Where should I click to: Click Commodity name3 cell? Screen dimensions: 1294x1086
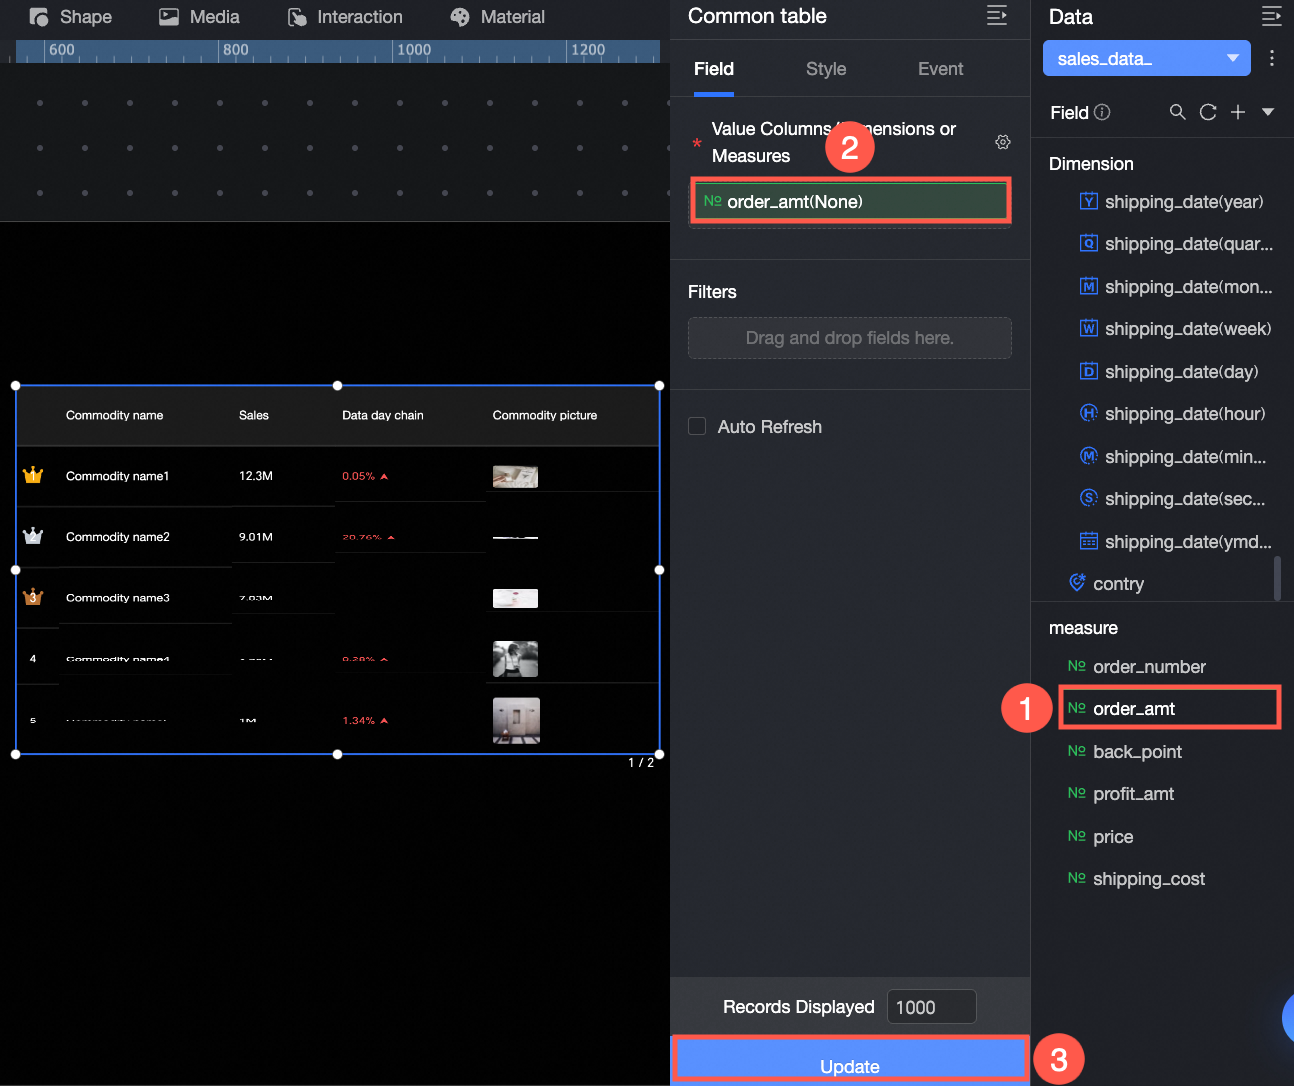pyautogui.click(x=117, y=598)
